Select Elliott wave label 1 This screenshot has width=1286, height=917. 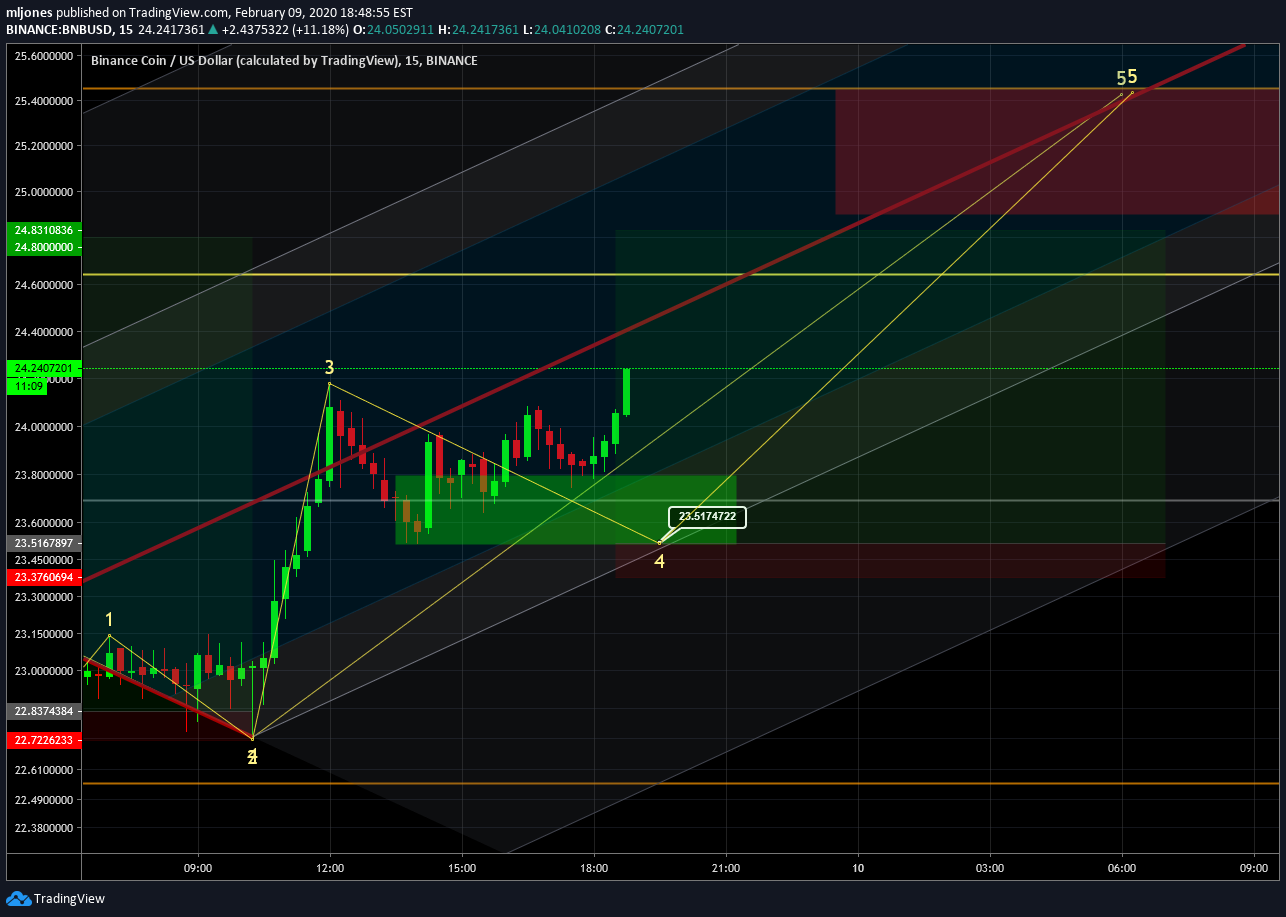pyautogui.click(x=109, y=619)
